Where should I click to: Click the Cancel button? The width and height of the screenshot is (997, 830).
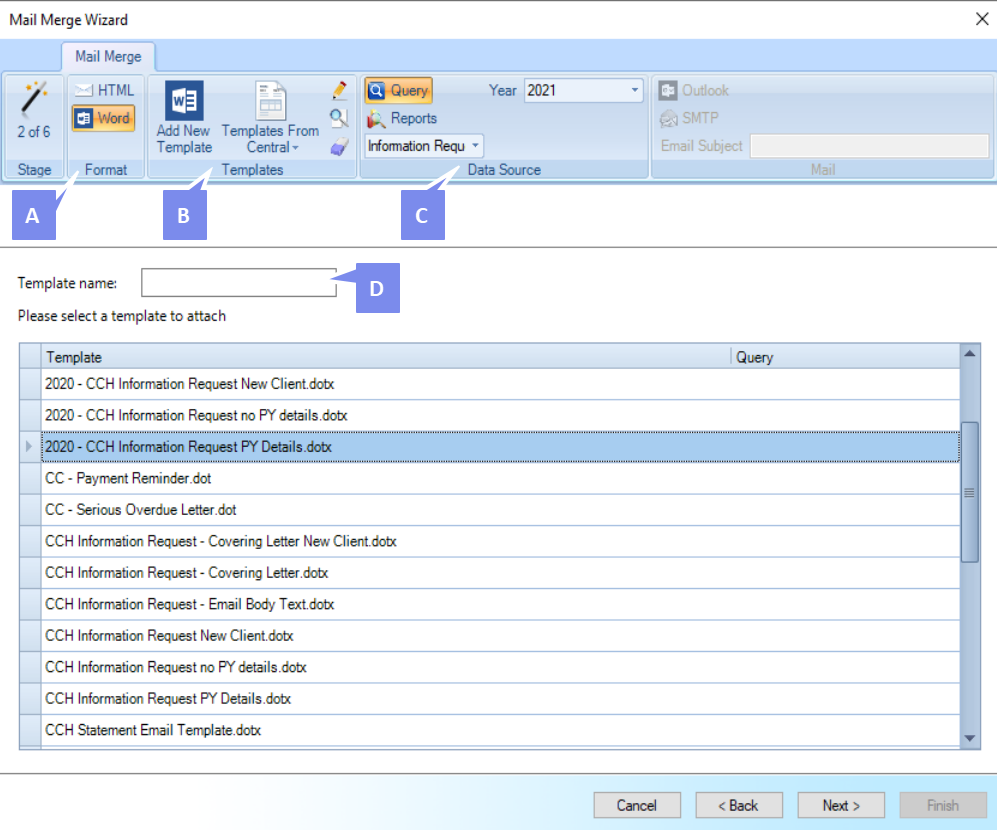637,805
